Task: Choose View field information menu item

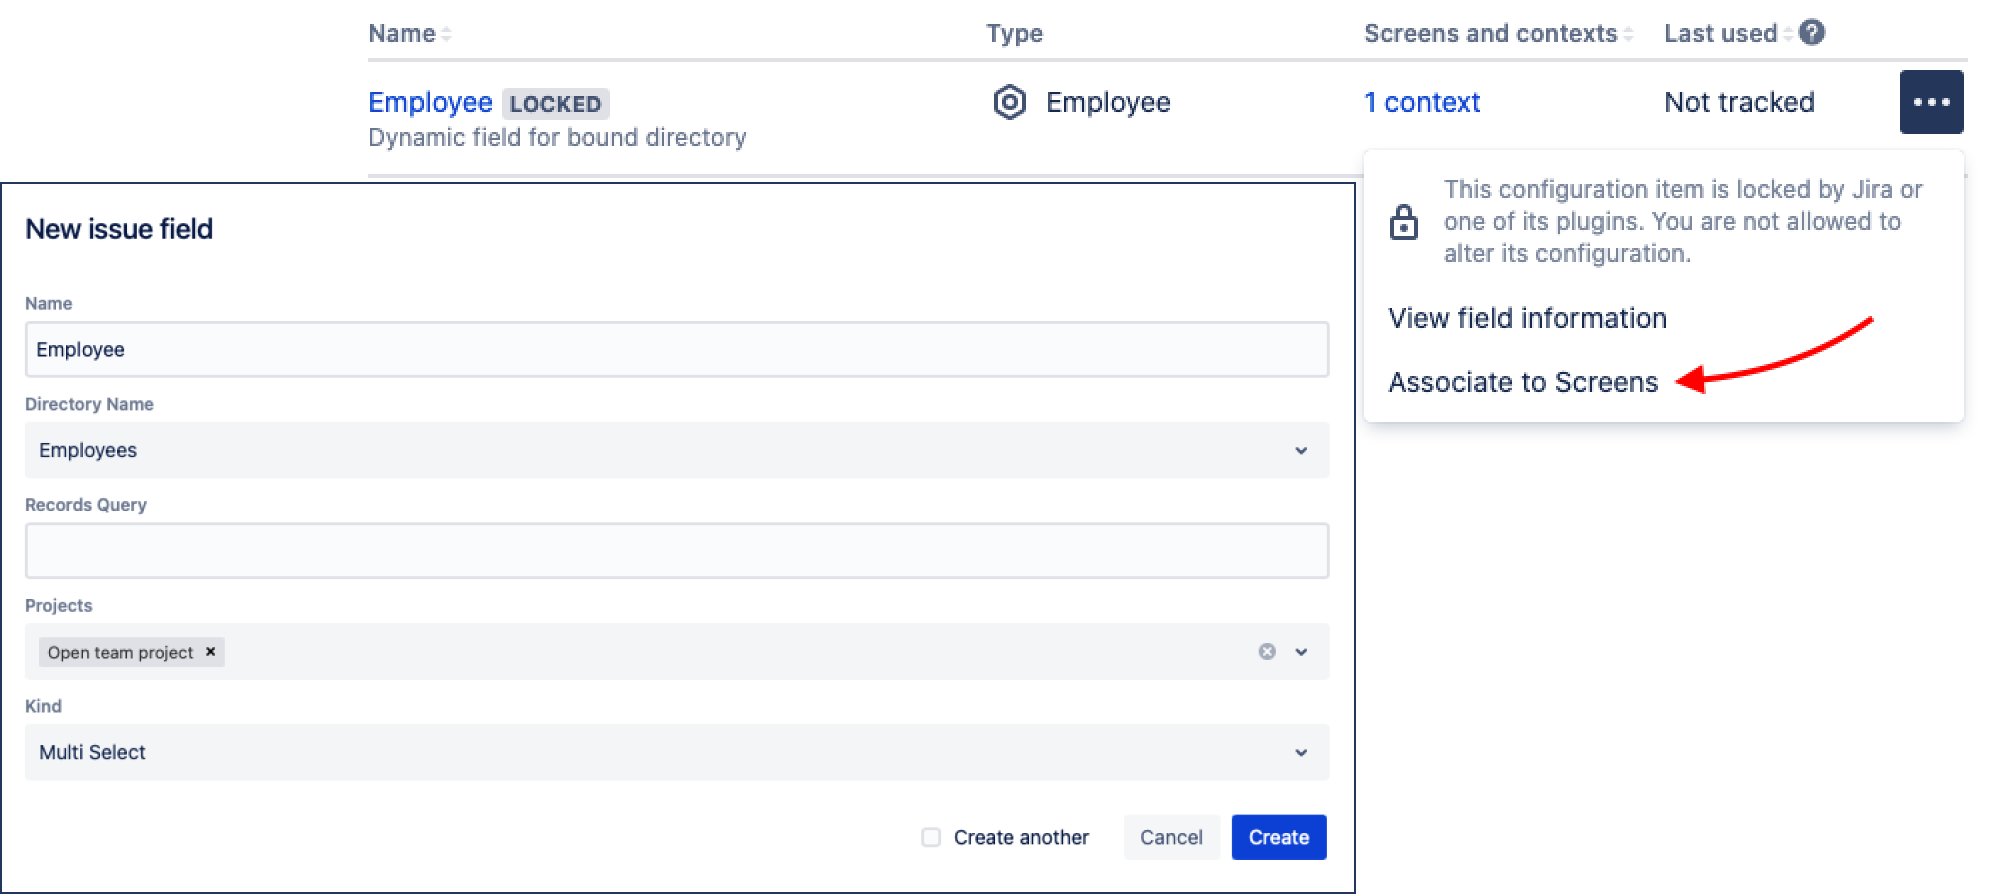Action: [x=1527, y=318]
